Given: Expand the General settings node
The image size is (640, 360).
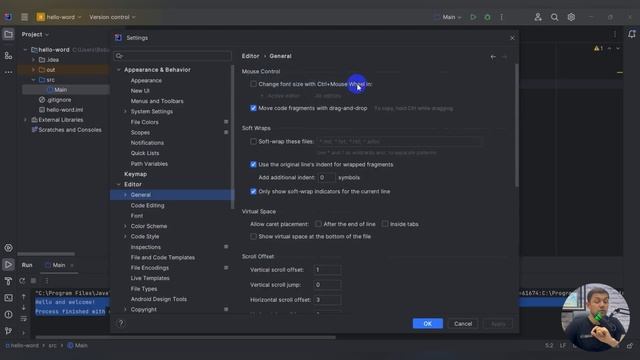Looking at the screenshot, I should [x=125, y=195].
